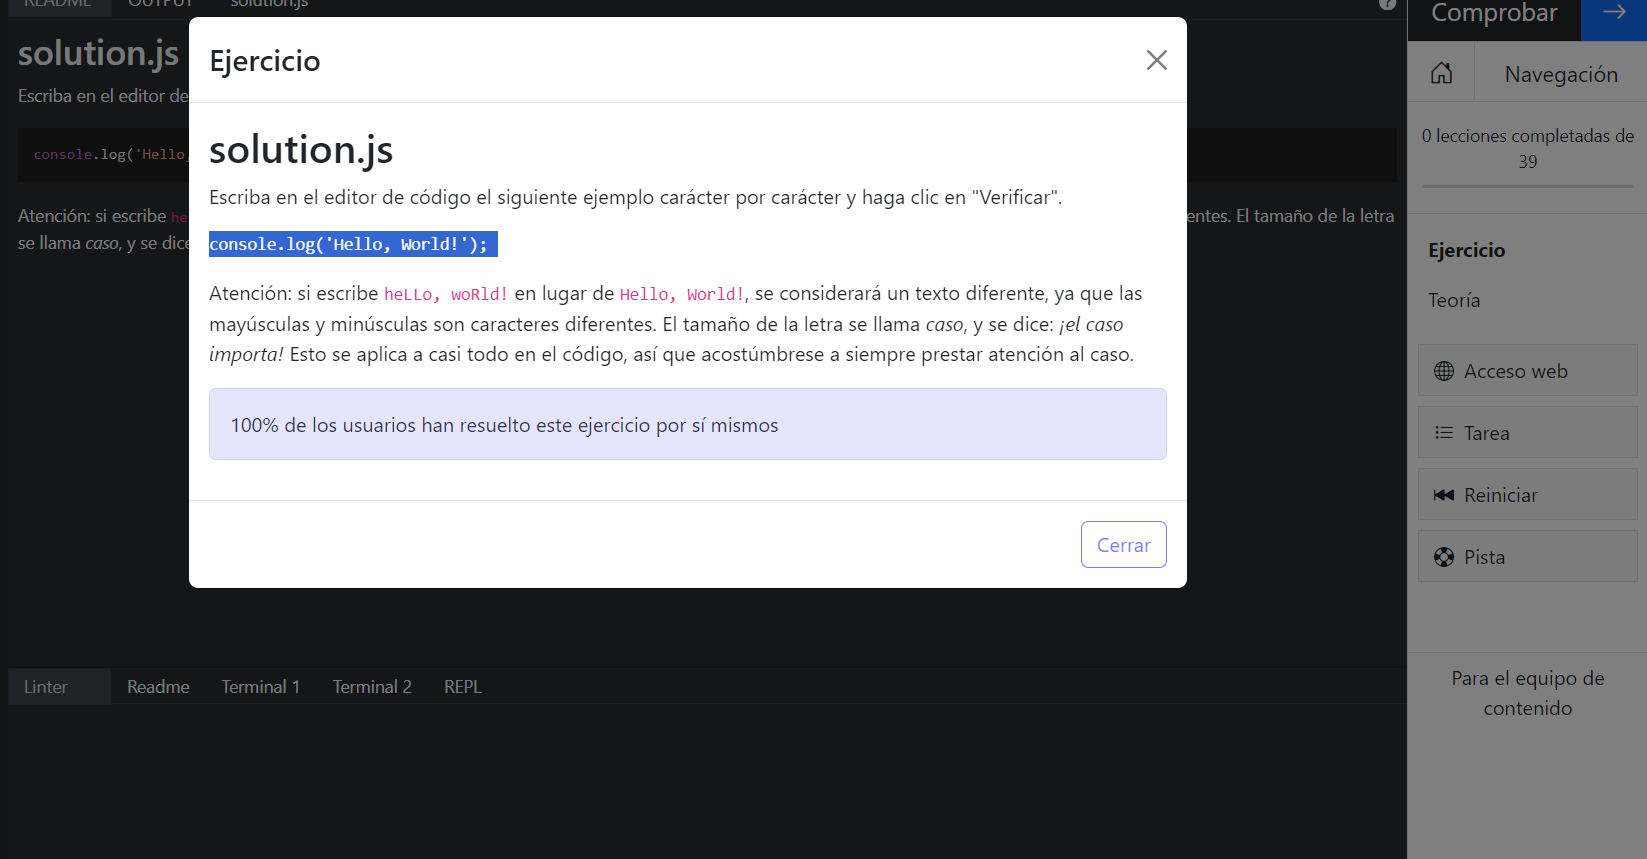Open the Navegación panel
The height and width of the screenshot is (859, 1647).
tap(1560, 75)
